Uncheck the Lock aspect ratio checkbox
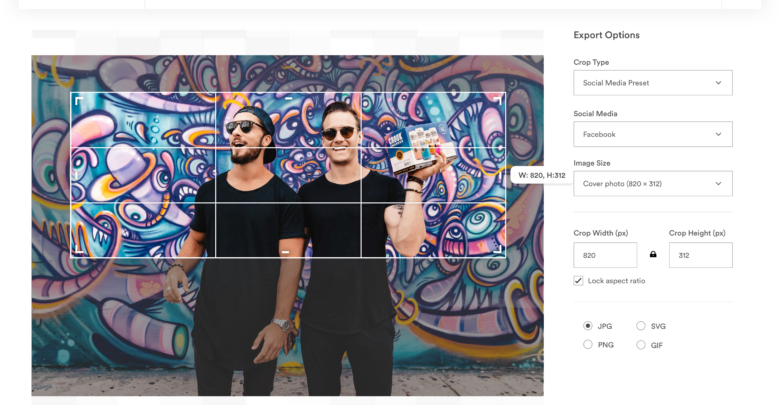This screenshot has height=405, width=780. [x=578, y=281]
